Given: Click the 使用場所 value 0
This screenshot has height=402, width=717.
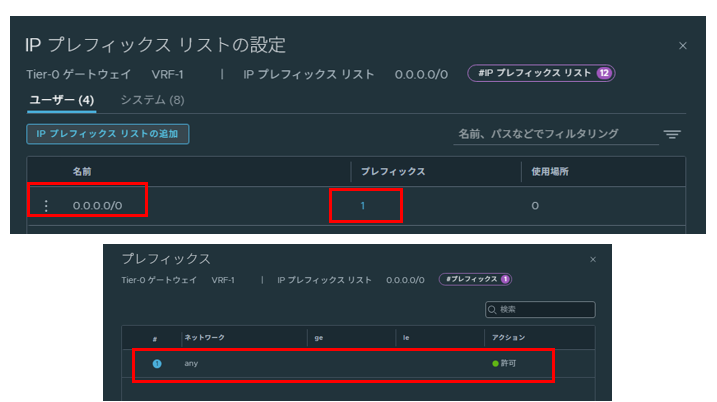Looking at the screenshot, I should tap(535, 206).
